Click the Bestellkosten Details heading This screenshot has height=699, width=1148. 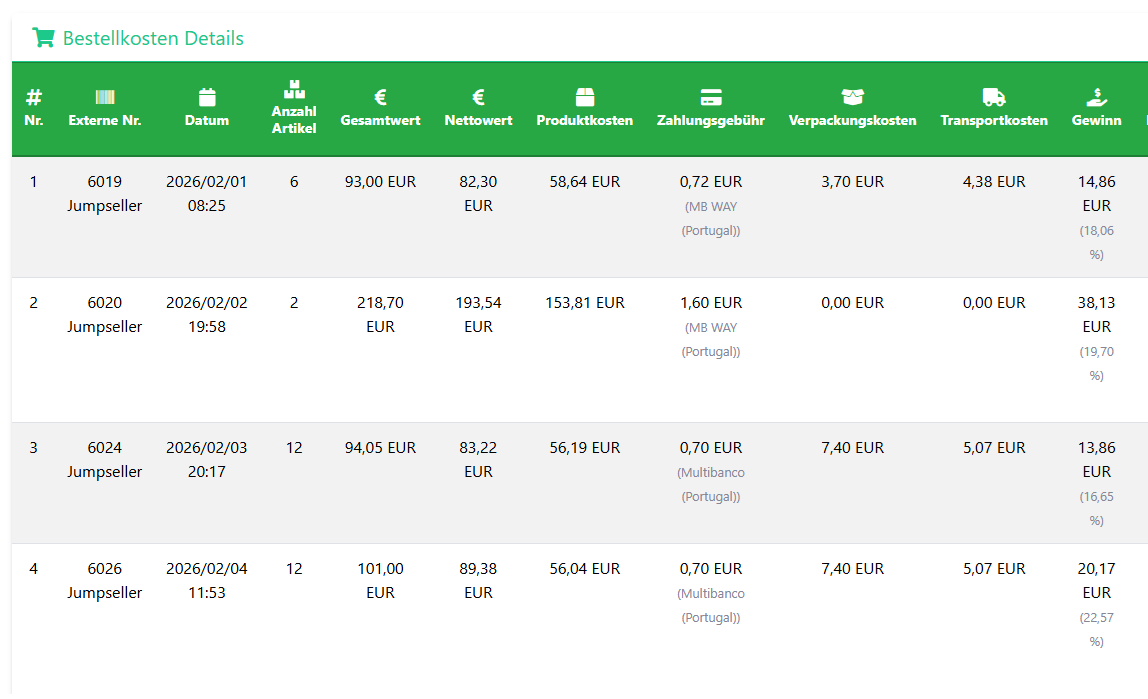pyautogui.click(x=153, y=38)
